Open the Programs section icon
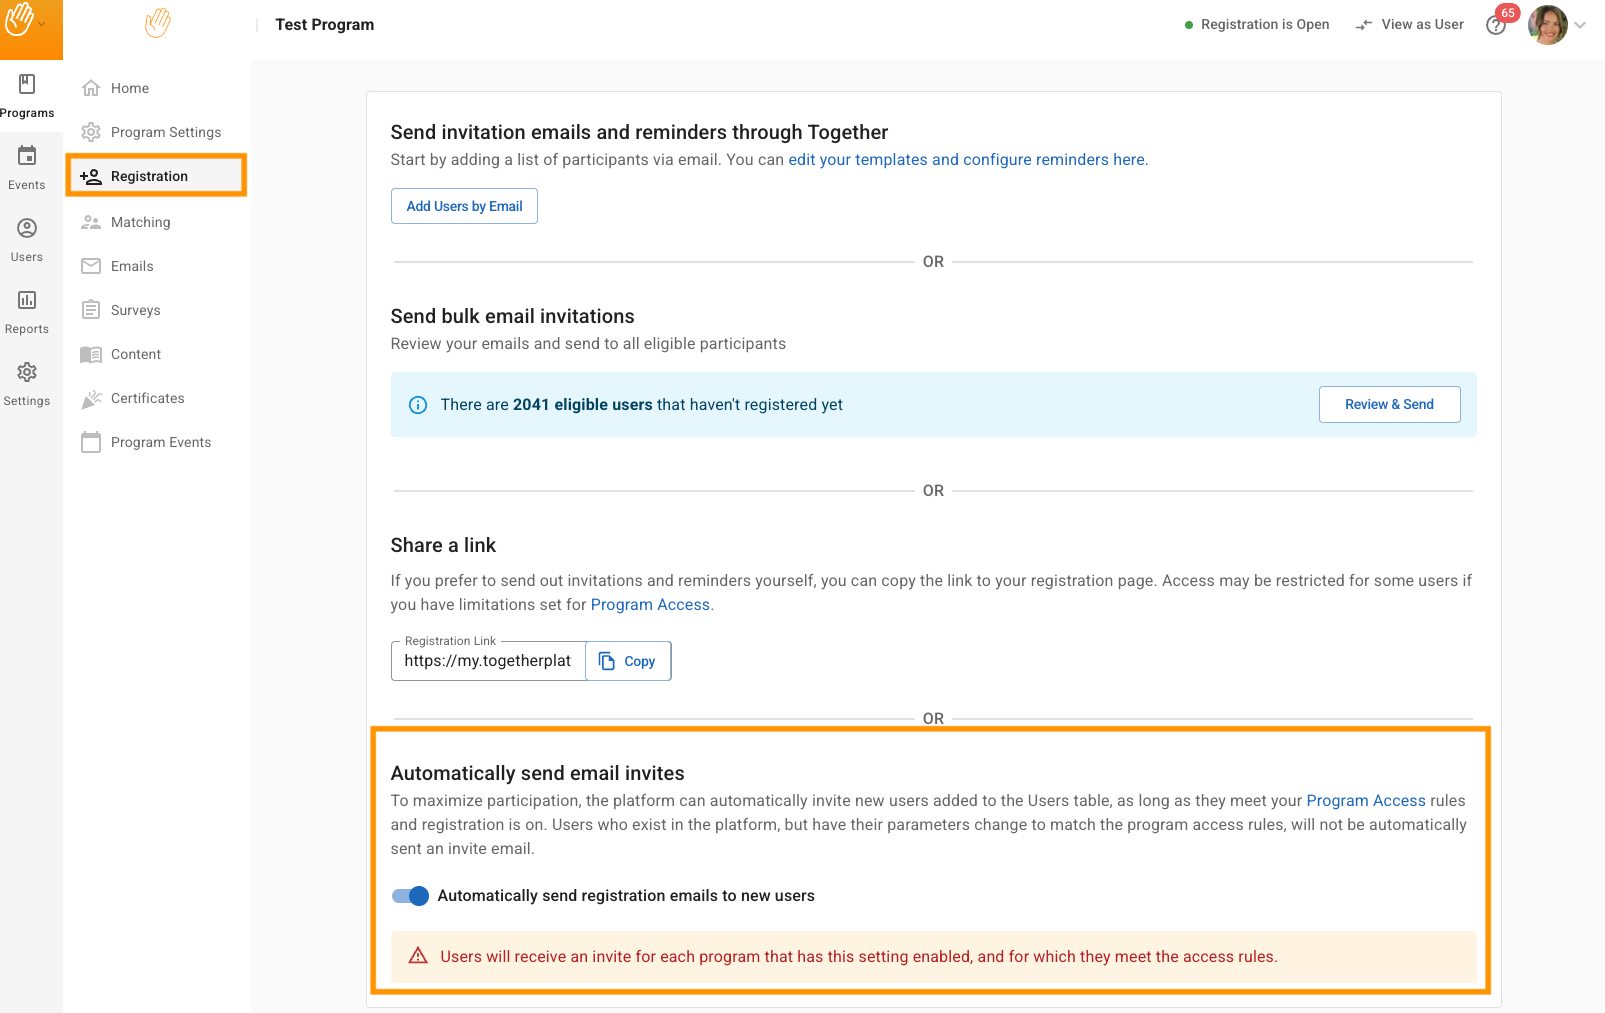This screenshot has width=1605, height=1013. pyautogui.click(x=27, y=85)
